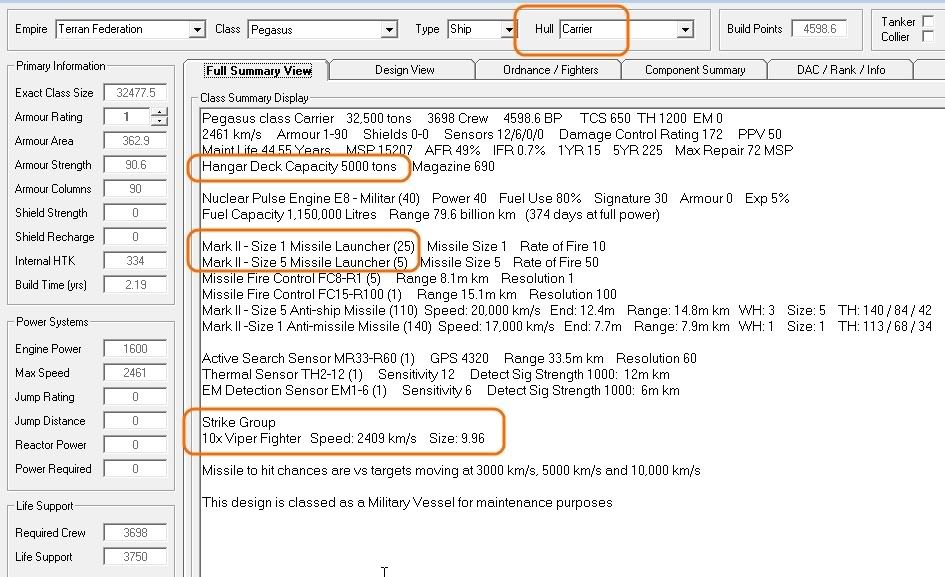Click the Power Required field
This screenshot has width=945, height=577.
[135, 469]
